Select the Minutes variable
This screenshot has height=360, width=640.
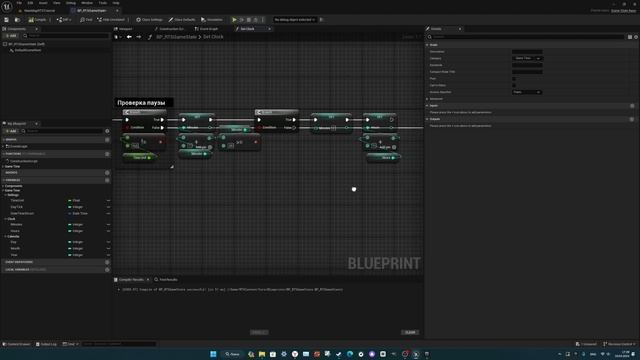point(16,224)
